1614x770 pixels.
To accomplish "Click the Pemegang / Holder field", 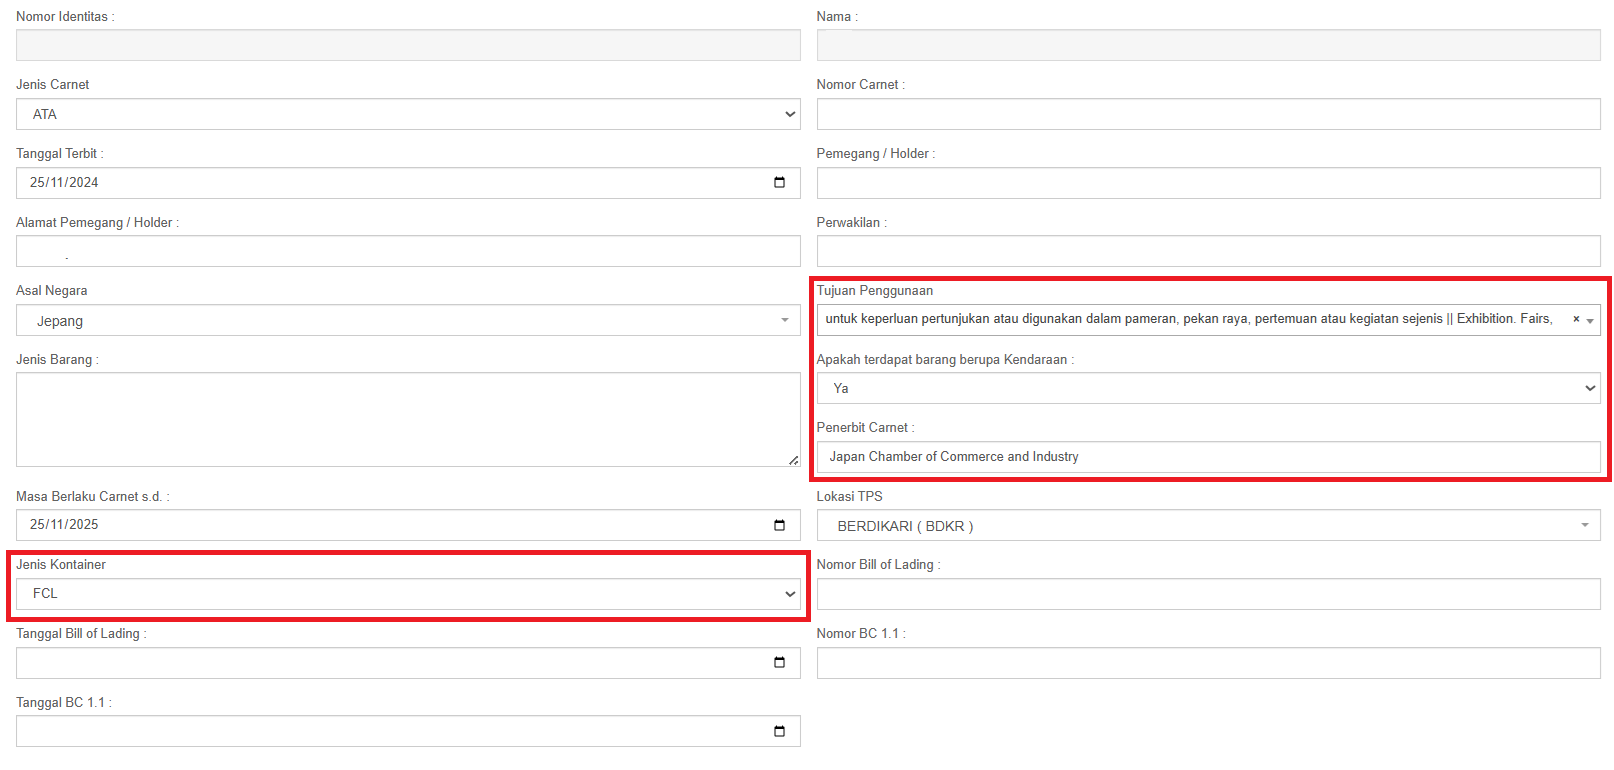I will coord(1208,183).
